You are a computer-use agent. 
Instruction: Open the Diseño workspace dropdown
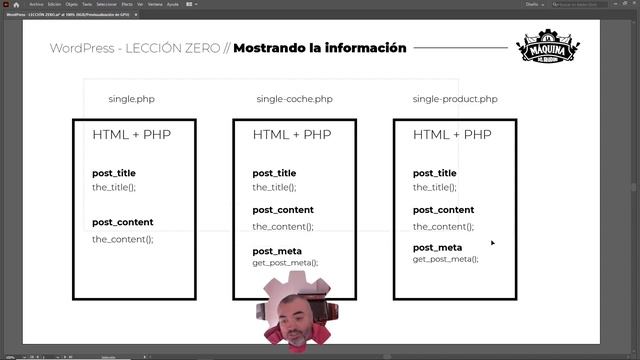(x=535, y=4)
